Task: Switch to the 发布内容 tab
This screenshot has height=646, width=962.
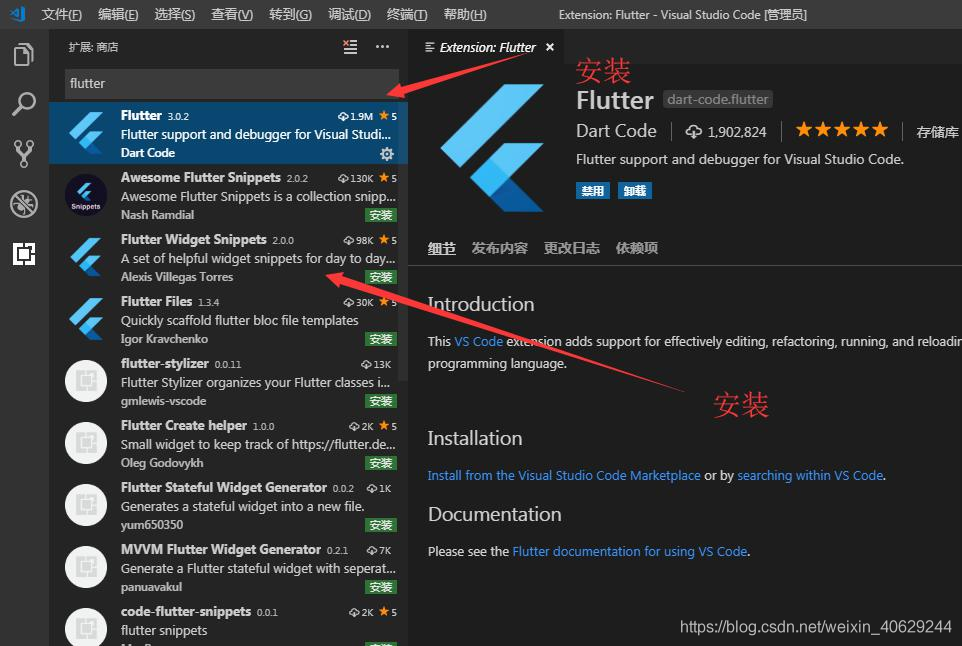Action: pos(499,248)
